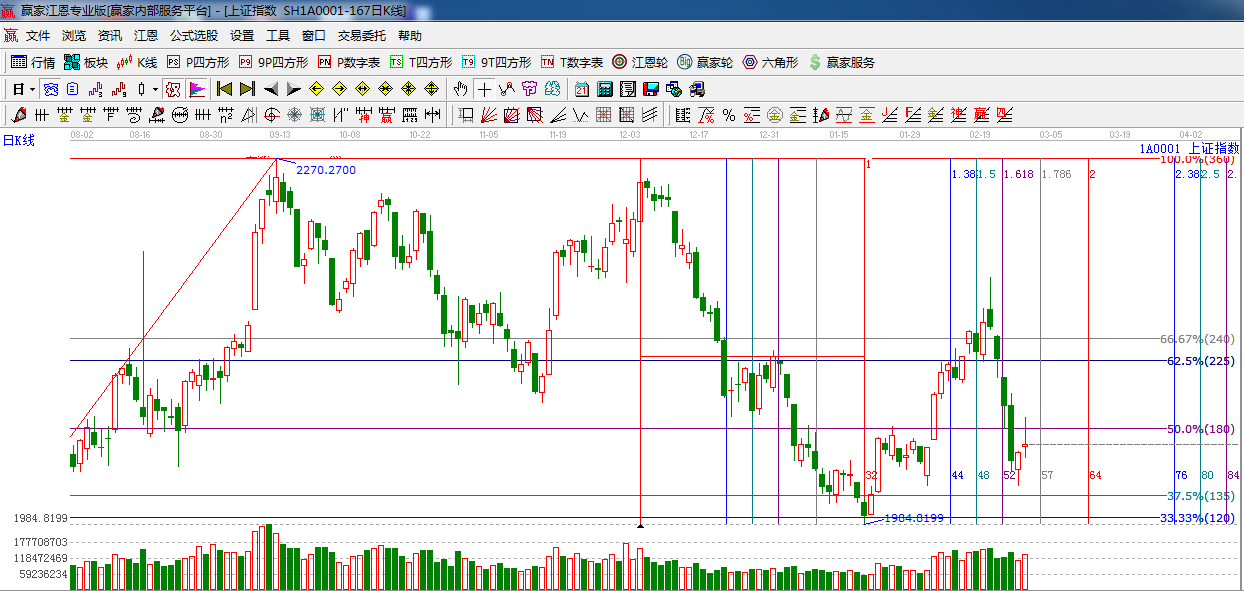Toggle the pressed volume flag indicator button
Image resolution: width=1244 pixels, height=591 pixels.
click(x=197, y=89)
